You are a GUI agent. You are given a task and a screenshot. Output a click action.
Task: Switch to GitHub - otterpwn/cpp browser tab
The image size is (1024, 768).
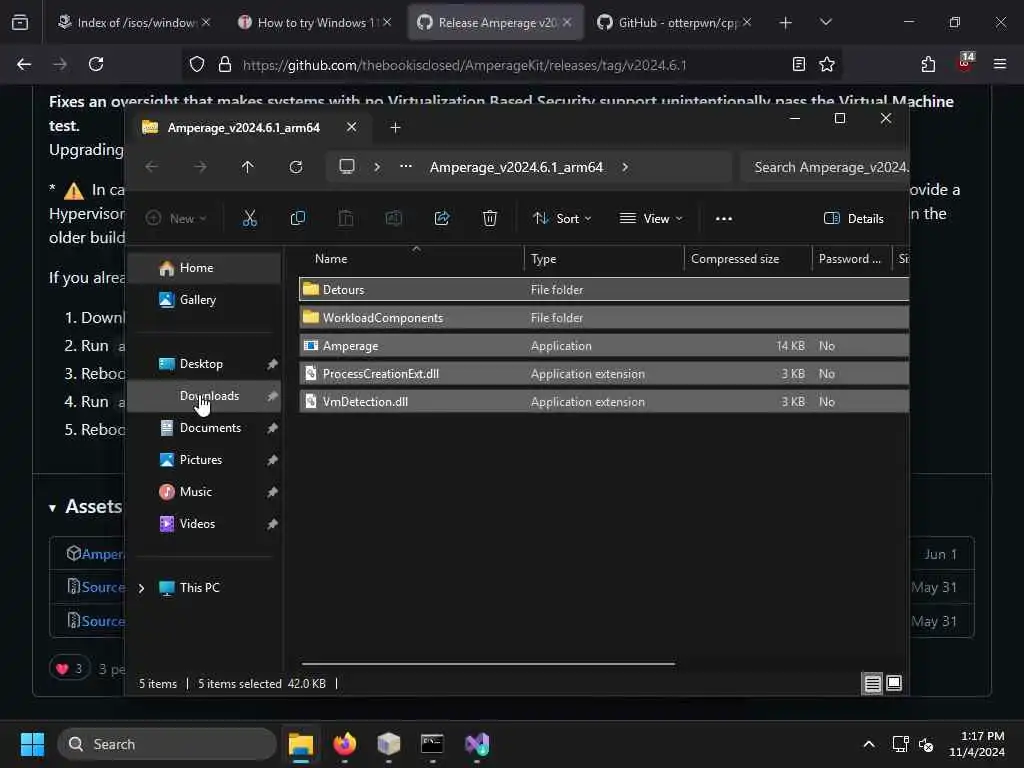coord(673,22)
